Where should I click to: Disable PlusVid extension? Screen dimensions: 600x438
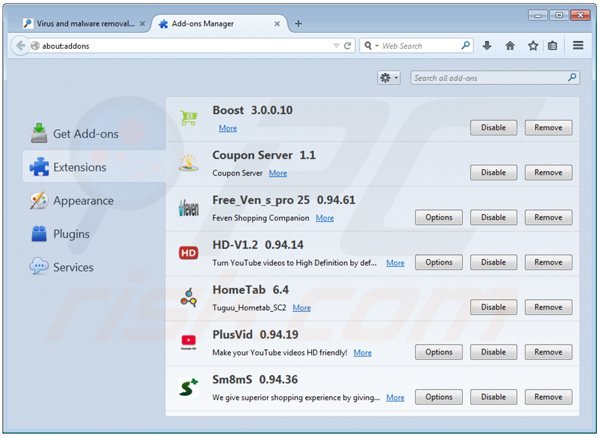(493, 352)
